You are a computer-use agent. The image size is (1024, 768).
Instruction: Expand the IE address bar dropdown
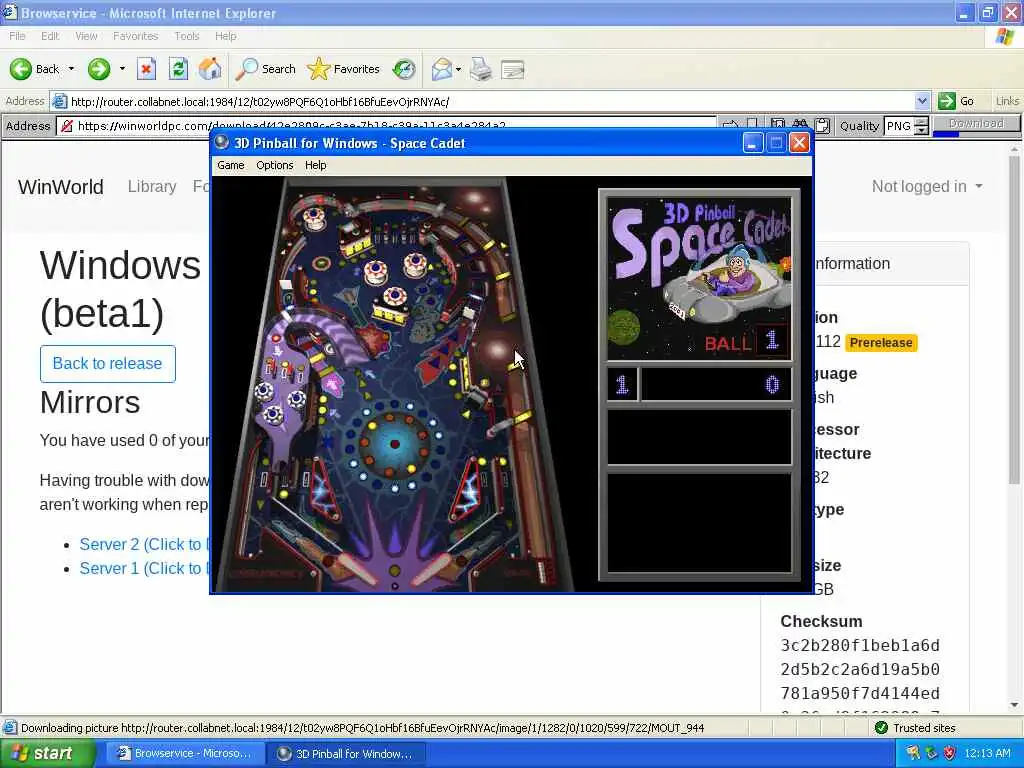click(x=921, y=101)
